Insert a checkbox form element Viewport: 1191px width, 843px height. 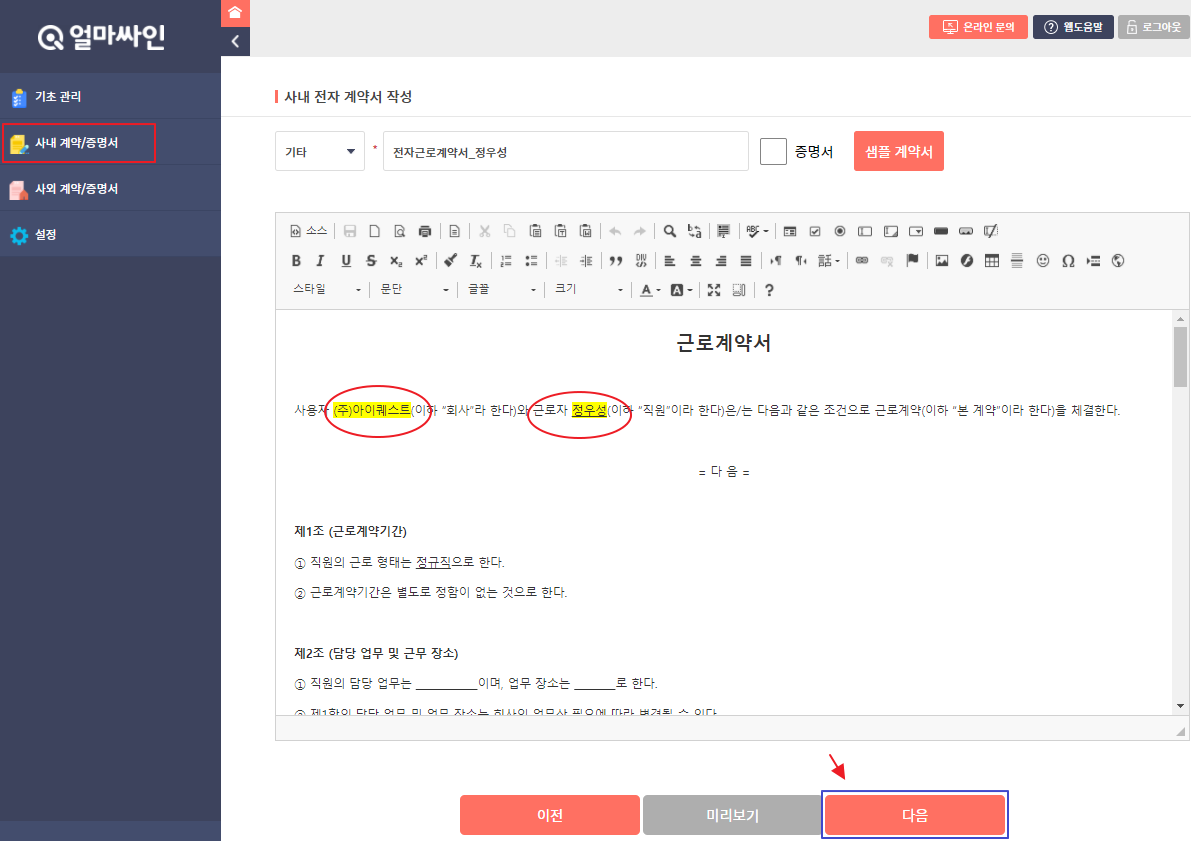815,231
